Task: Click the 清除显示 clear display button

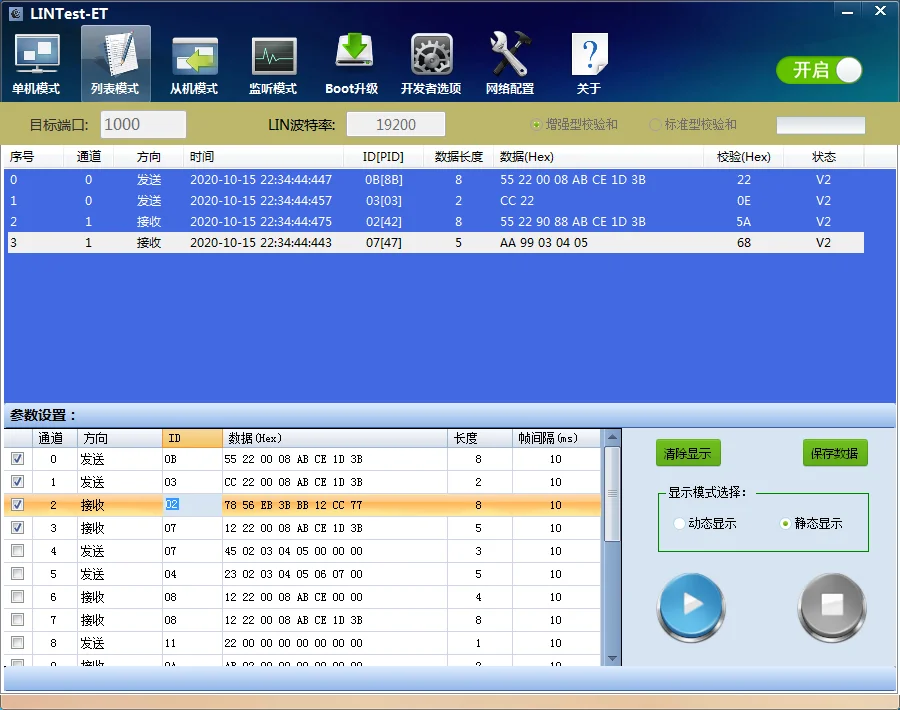Action: [x=688, y=453]
